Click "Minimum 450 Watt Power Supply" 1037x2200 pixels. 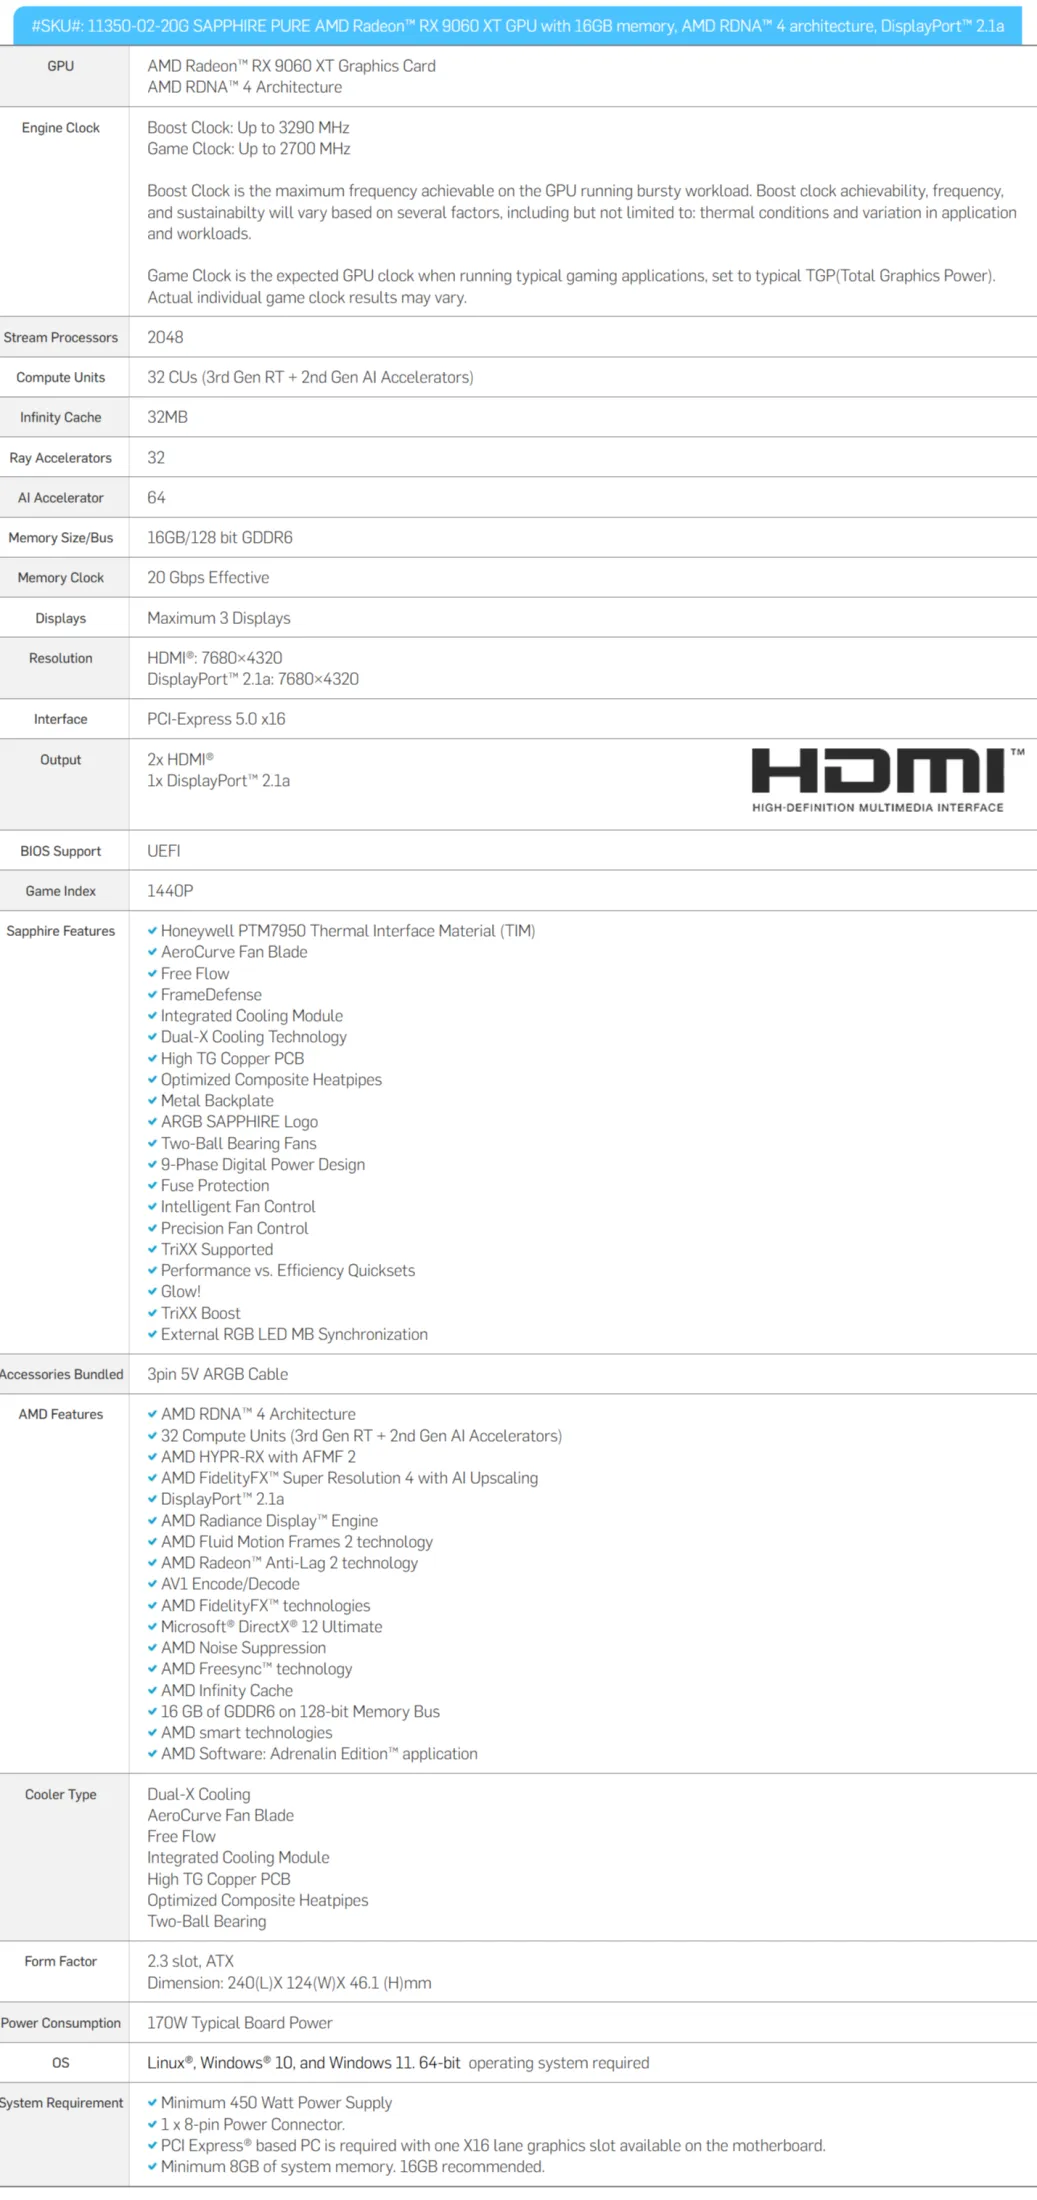click(276, 2103)
